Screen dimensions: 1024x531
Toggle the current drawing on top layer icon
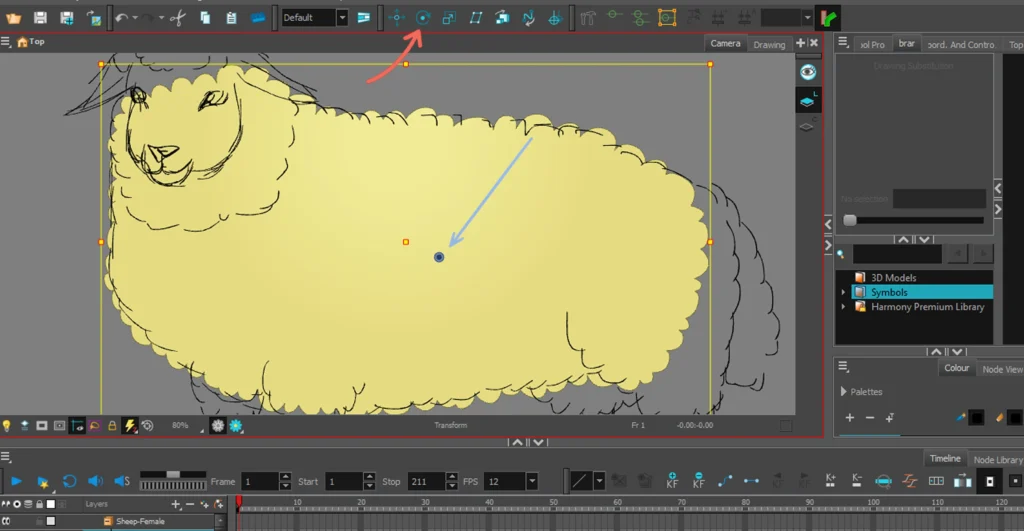(x=808, y=101)
